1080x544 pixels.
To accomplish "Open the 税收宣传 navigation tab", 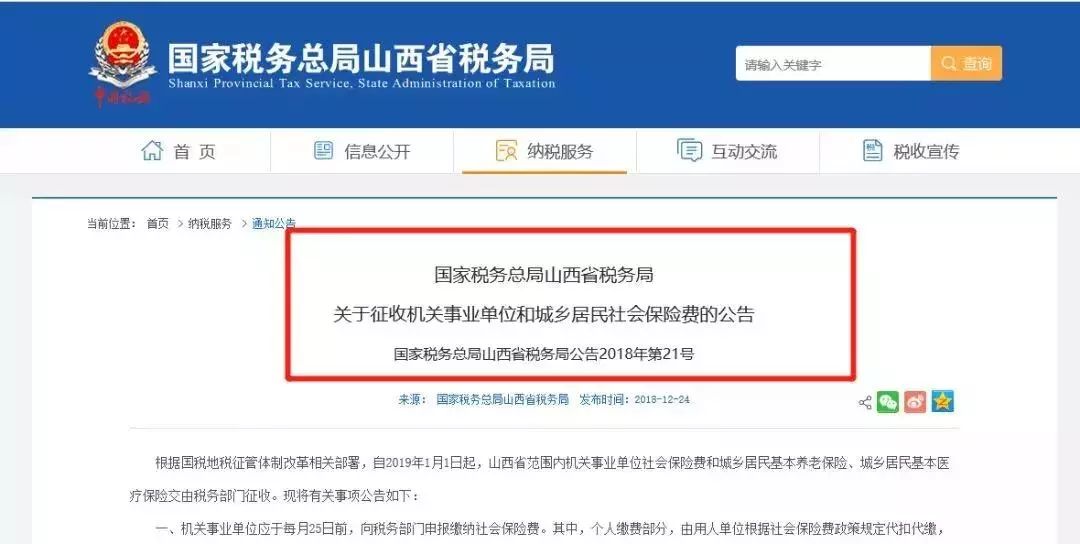I will click(x=911, y=151).
